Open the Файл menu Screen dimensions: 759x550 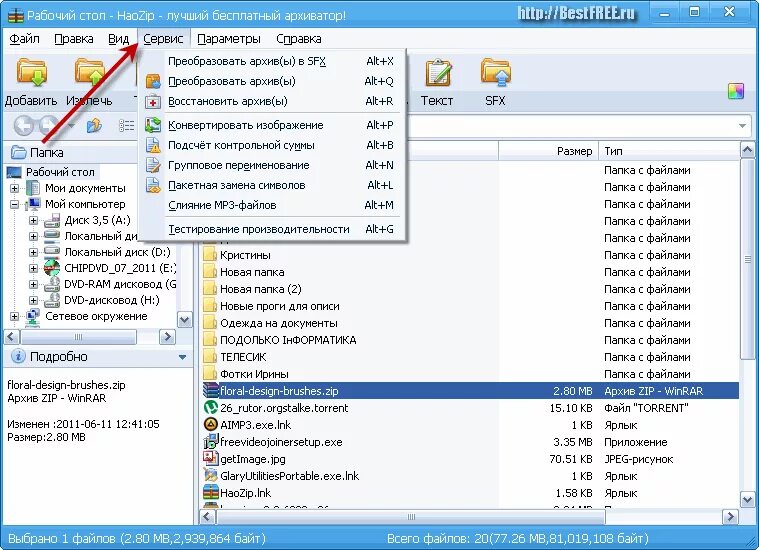coord(24,39)
